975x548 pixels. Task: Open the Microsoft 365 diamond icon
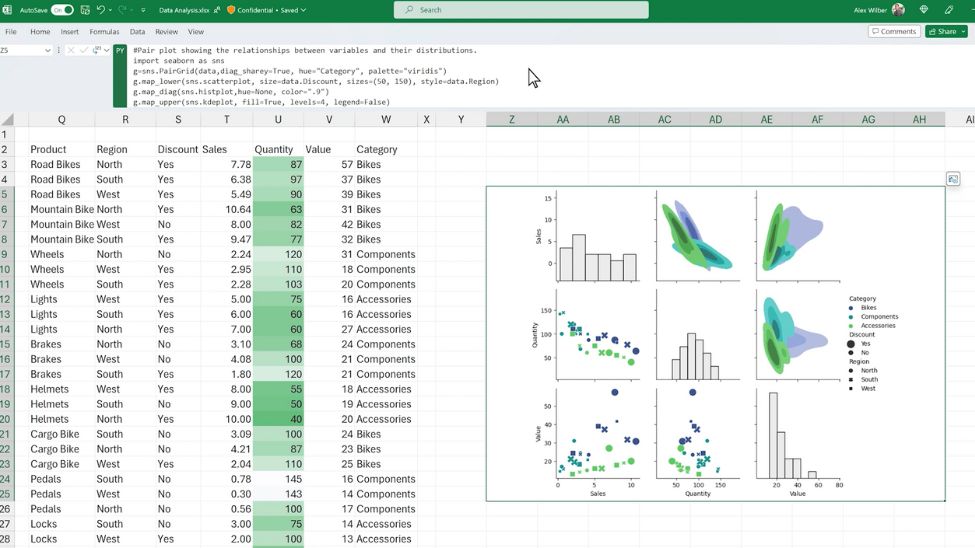(923, 10)
